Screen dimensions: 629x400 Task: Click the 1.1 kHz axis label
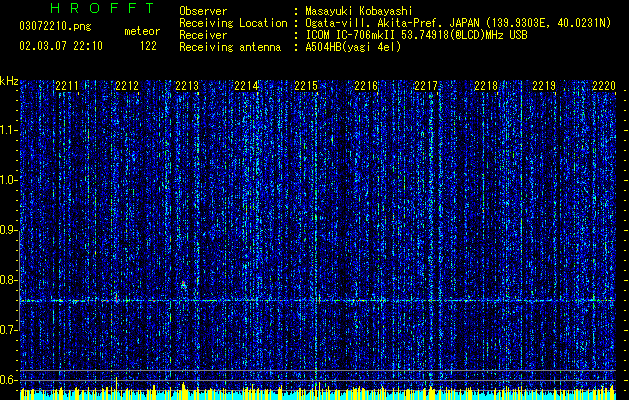(x=8, y=130)
